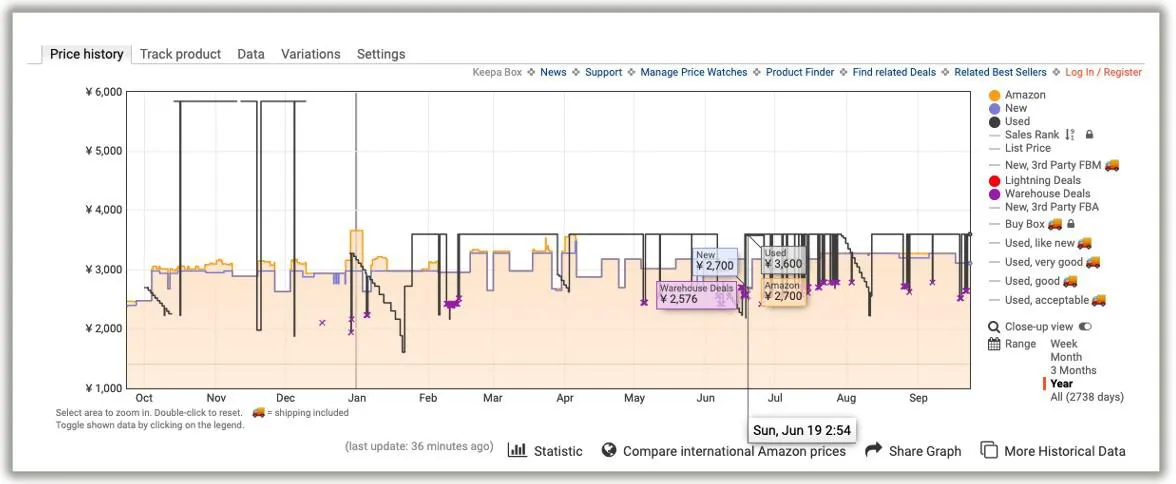
Task: Open the Variations tab
Action: pyautogui.click(x=310, y=54)
